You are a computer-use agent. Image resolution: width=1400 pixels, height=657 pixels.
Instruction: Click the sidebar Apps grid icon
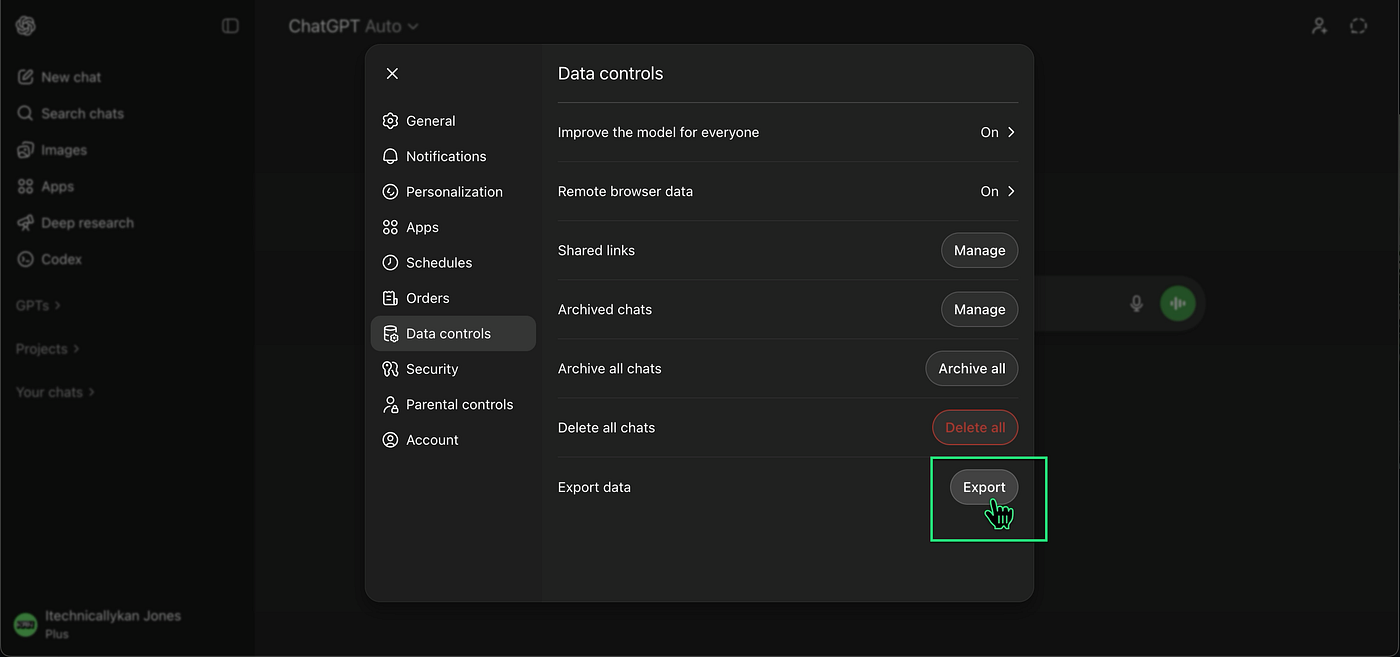click(x=25, y=187)
